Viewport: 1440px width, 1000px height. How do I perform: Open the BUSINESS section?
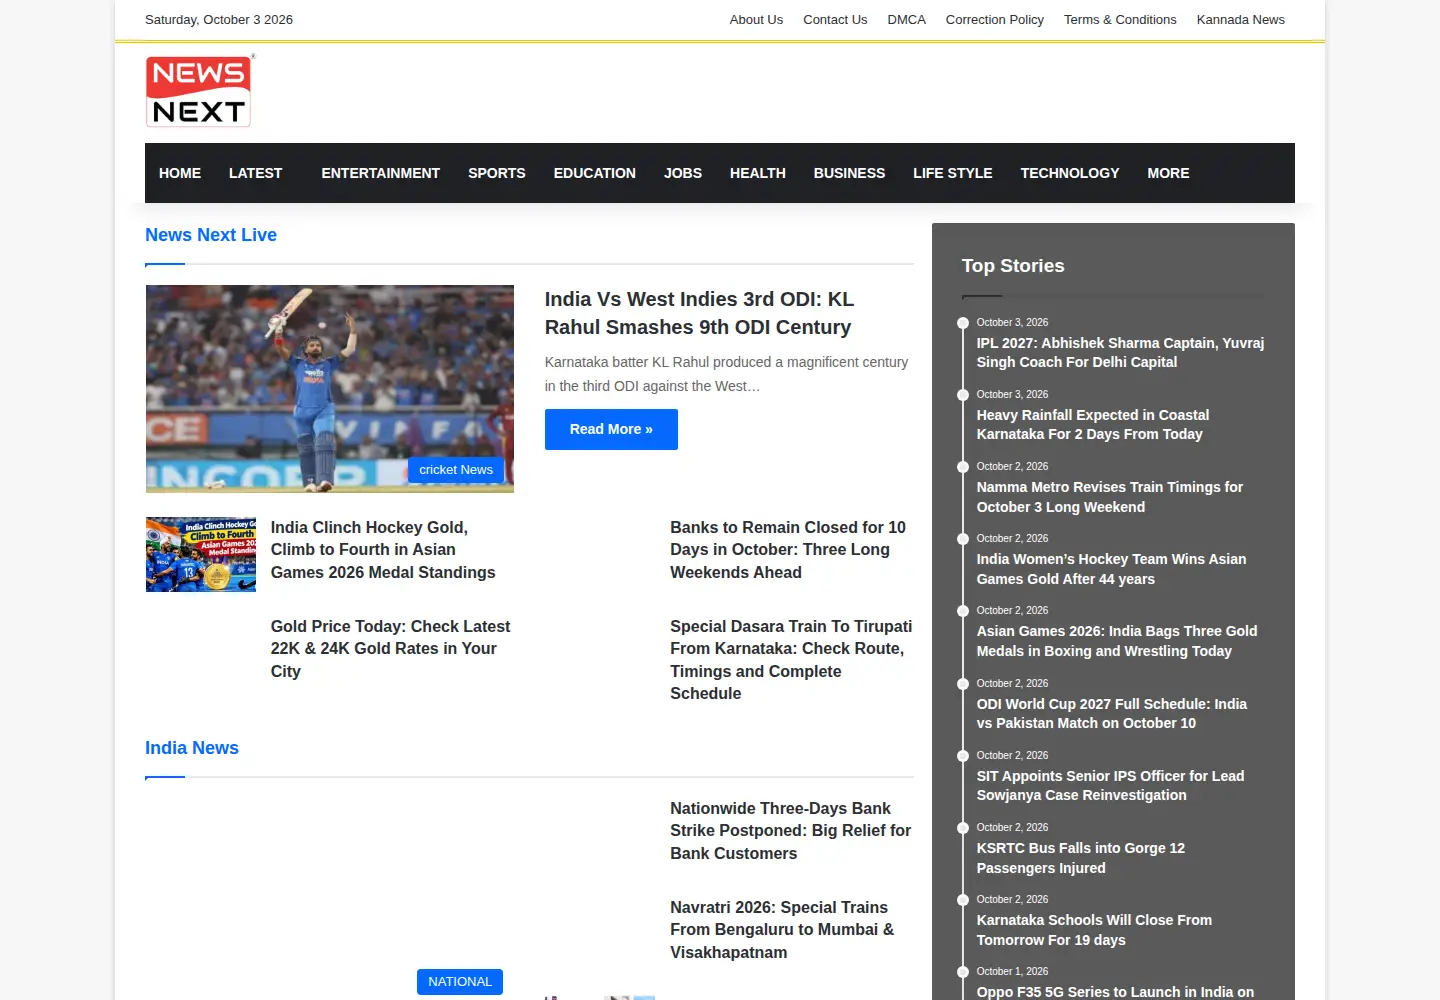[x=849, y=173]
